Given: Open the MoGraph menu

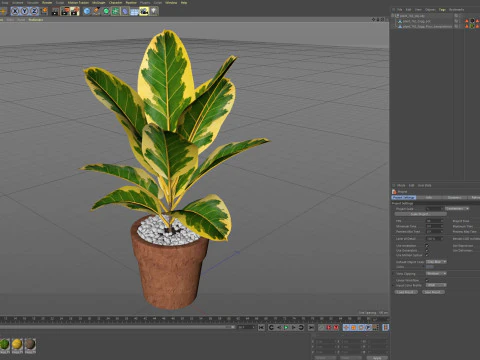Looking at the screenshot, I should point(99,3).
